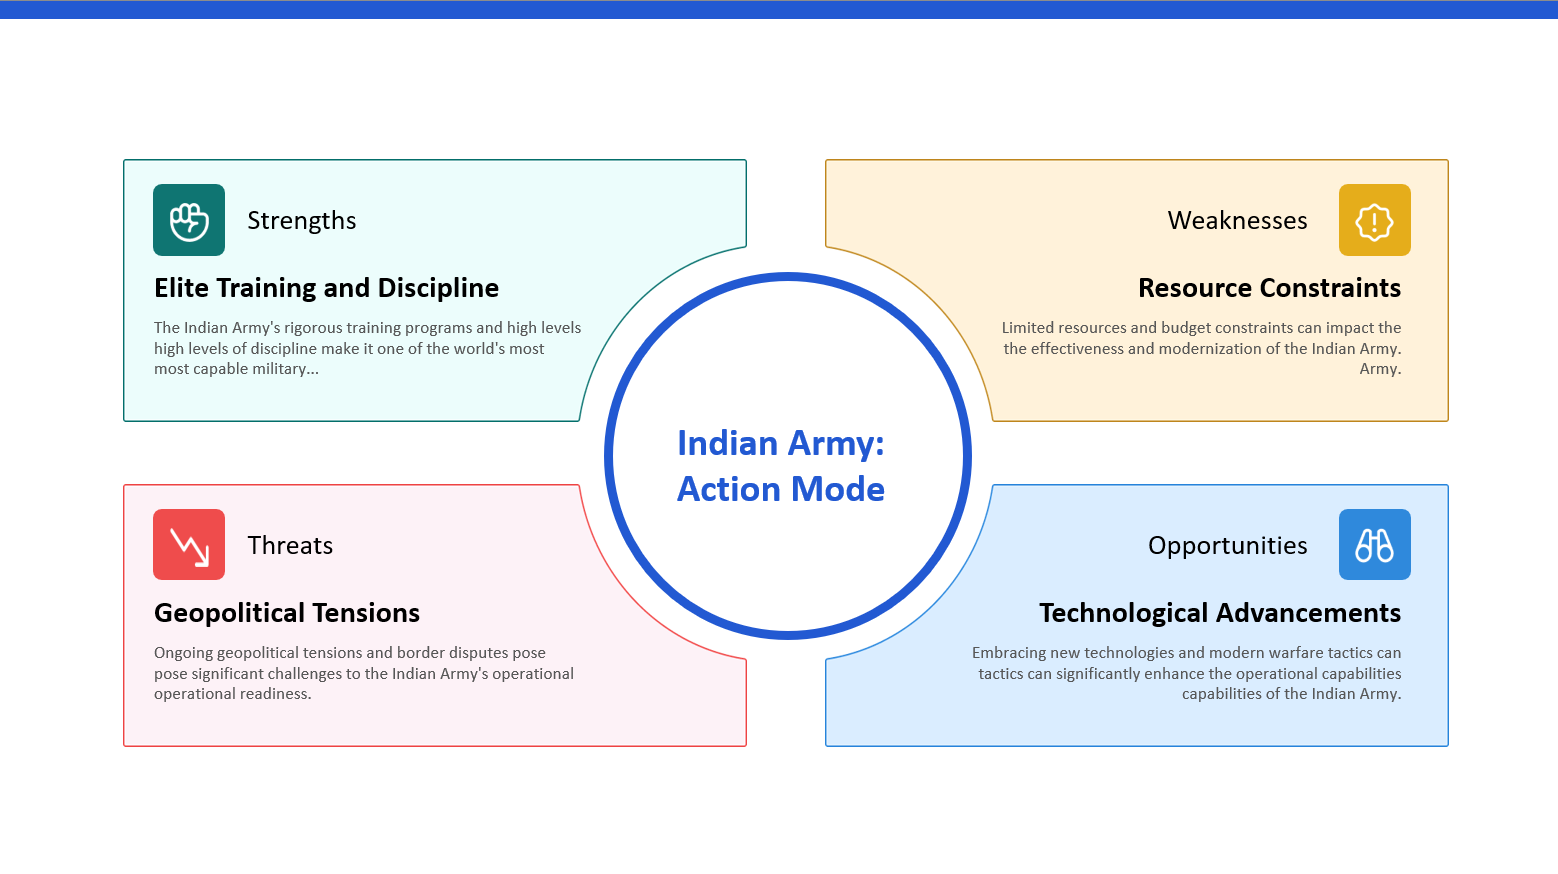Image resolution: width=1558 pixels, height=874 pixels.
Task: Click the central 'Indian Army: Action Mode' title
Action: [x=781, y=466]
